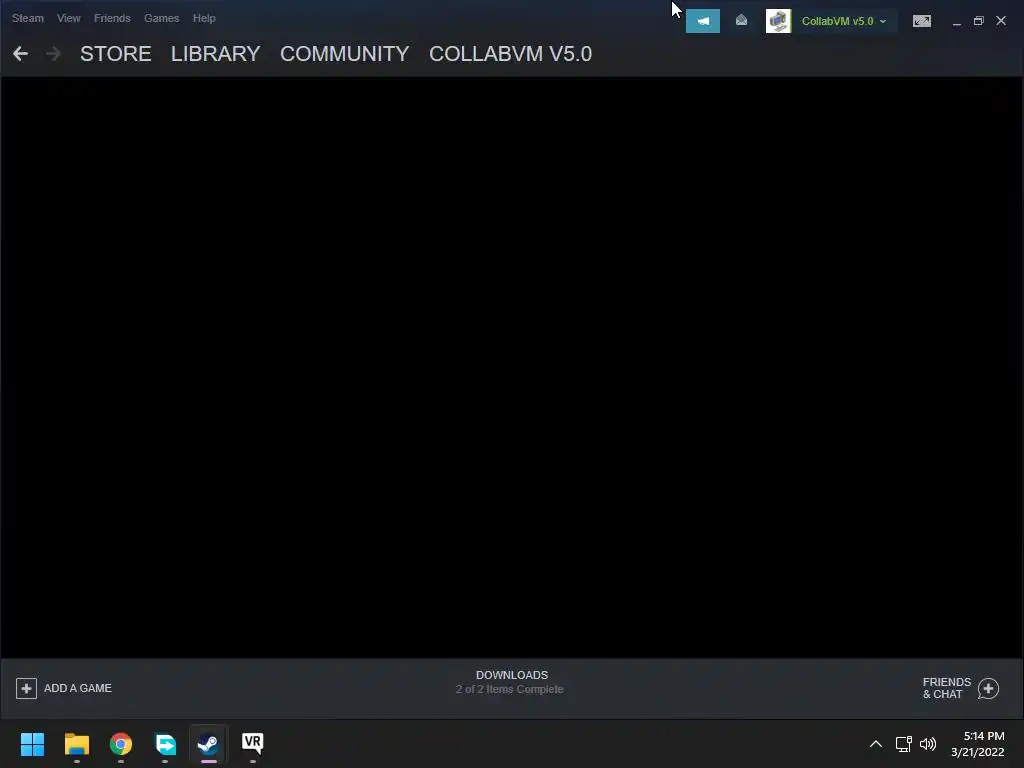Go forward with the right arrow
Viewport: 1024px width, 768px height.
tap(53, 54)
